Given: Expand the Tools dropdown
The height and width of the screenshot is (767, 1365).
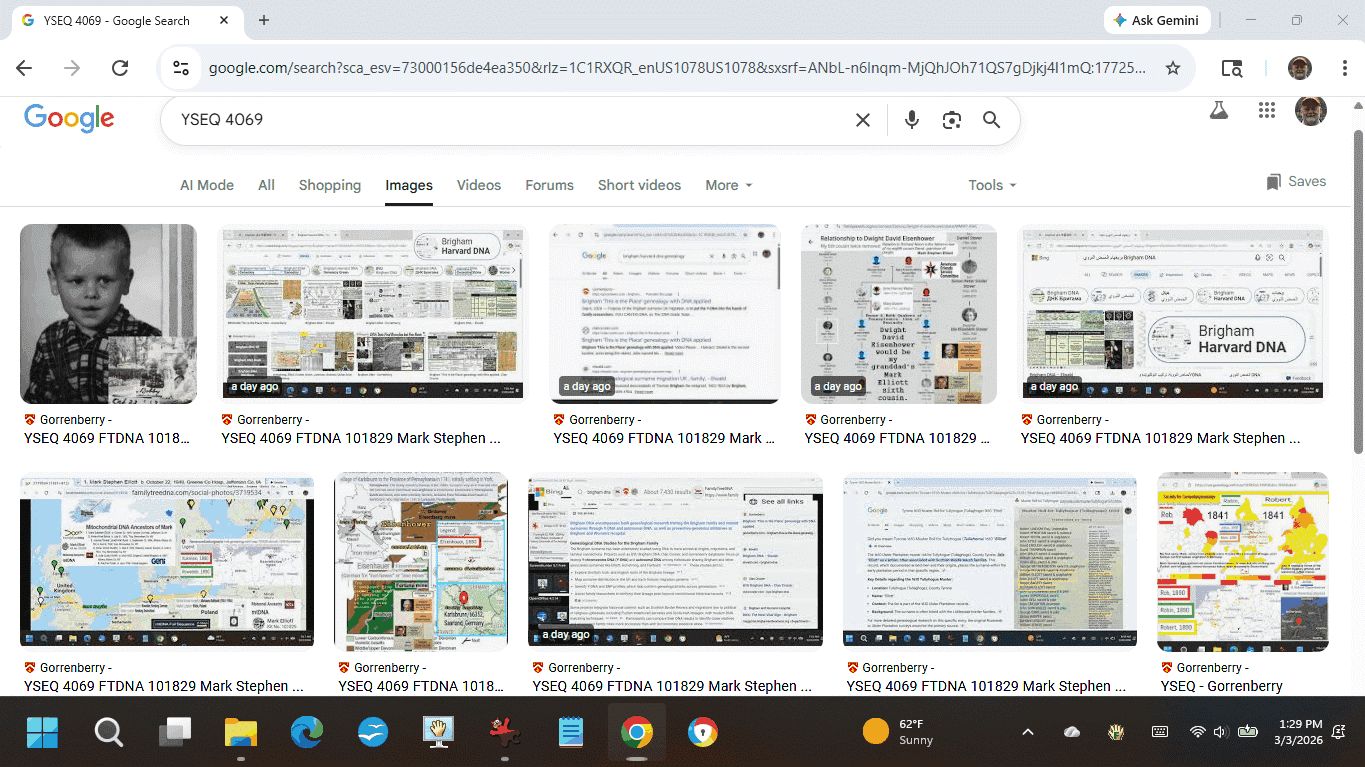Looking at the screenshot, I should point(991,185).
